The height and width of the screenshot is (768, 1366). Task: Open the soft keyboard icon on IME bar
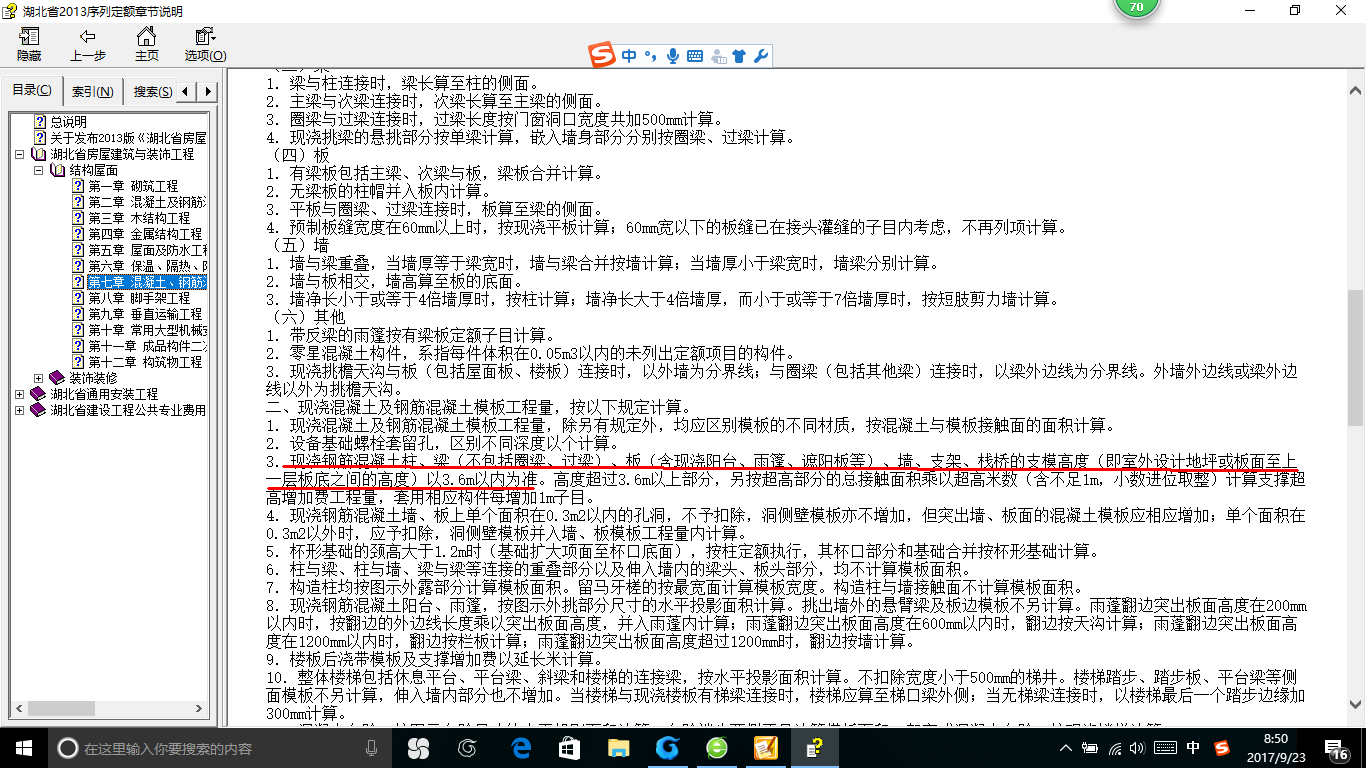click(695, 57)
